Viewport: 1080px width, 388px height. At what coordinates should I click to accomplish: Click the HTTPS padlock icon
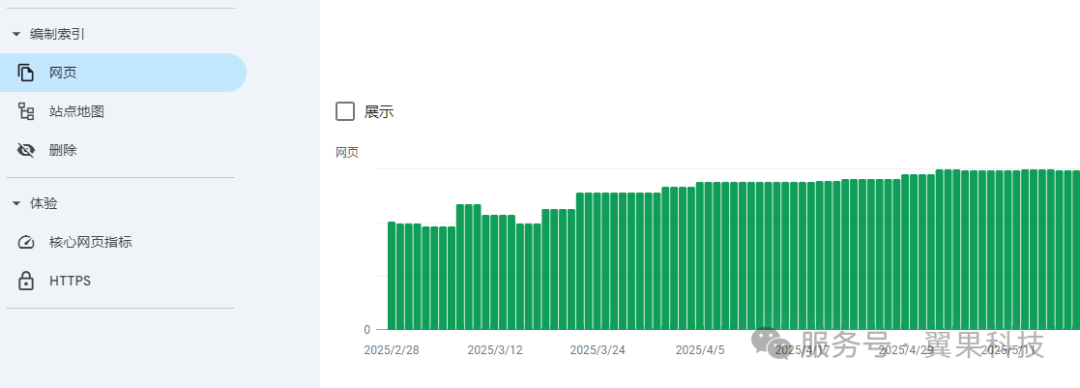[x=26, y=281]
